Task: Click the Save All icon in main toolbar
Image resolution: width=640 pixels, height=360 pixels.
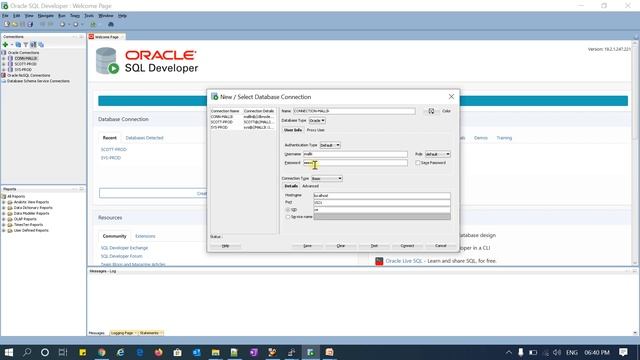Action: [x=30, y=24]
